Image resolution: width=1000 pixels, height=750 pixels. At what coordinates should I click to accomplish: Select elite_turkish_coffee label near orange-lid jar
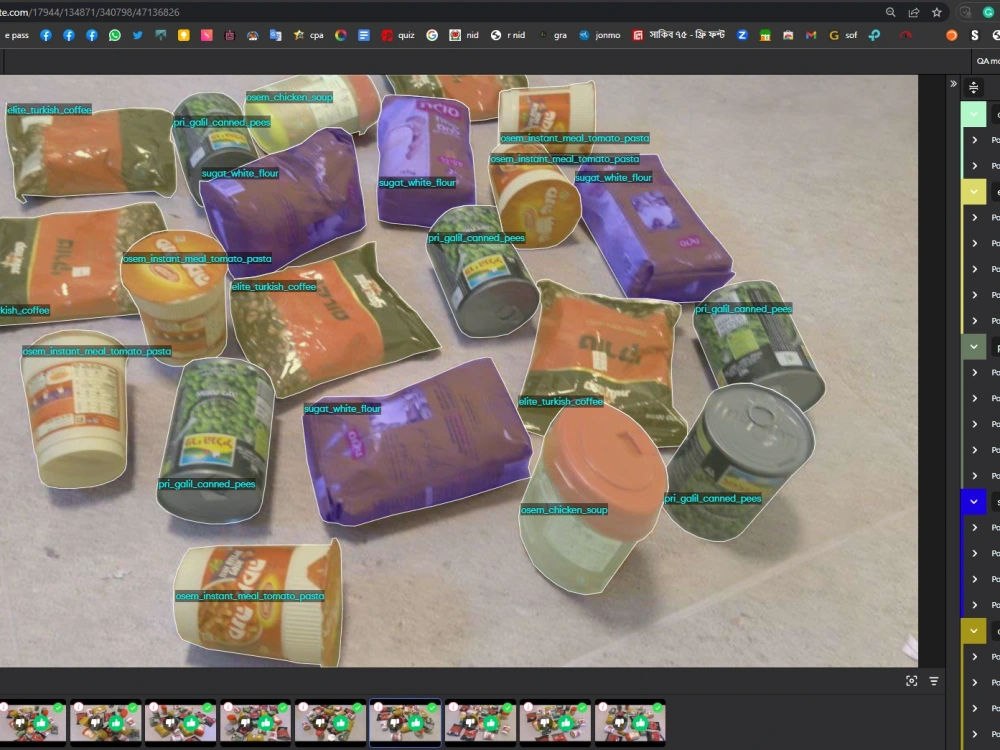pyautogui.click(x=561, y=401)
